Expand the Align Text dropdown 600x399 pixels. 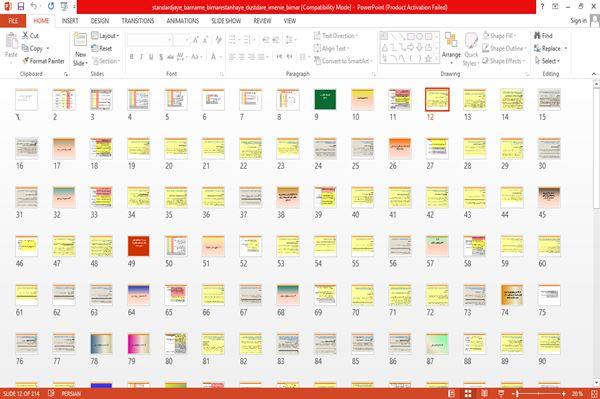coord(331,48)
